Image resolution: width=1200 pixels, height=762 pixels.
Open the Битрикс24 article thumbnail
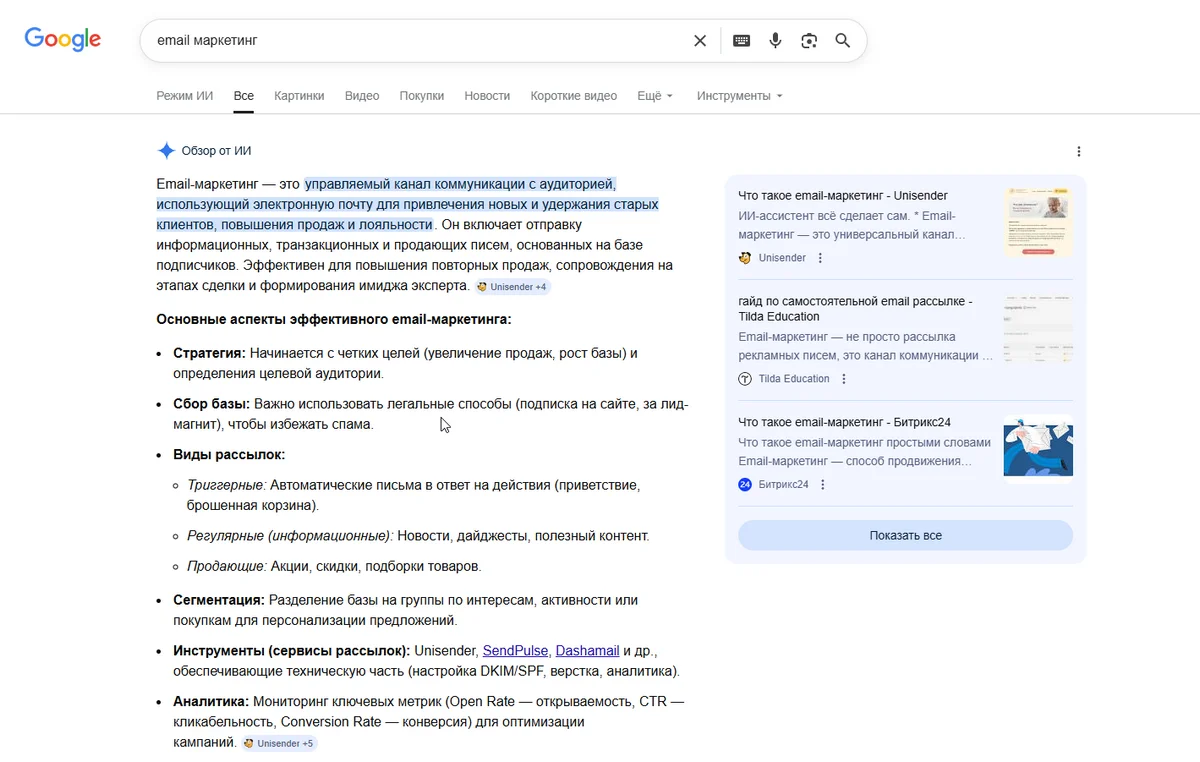[x=1038, y=446]
